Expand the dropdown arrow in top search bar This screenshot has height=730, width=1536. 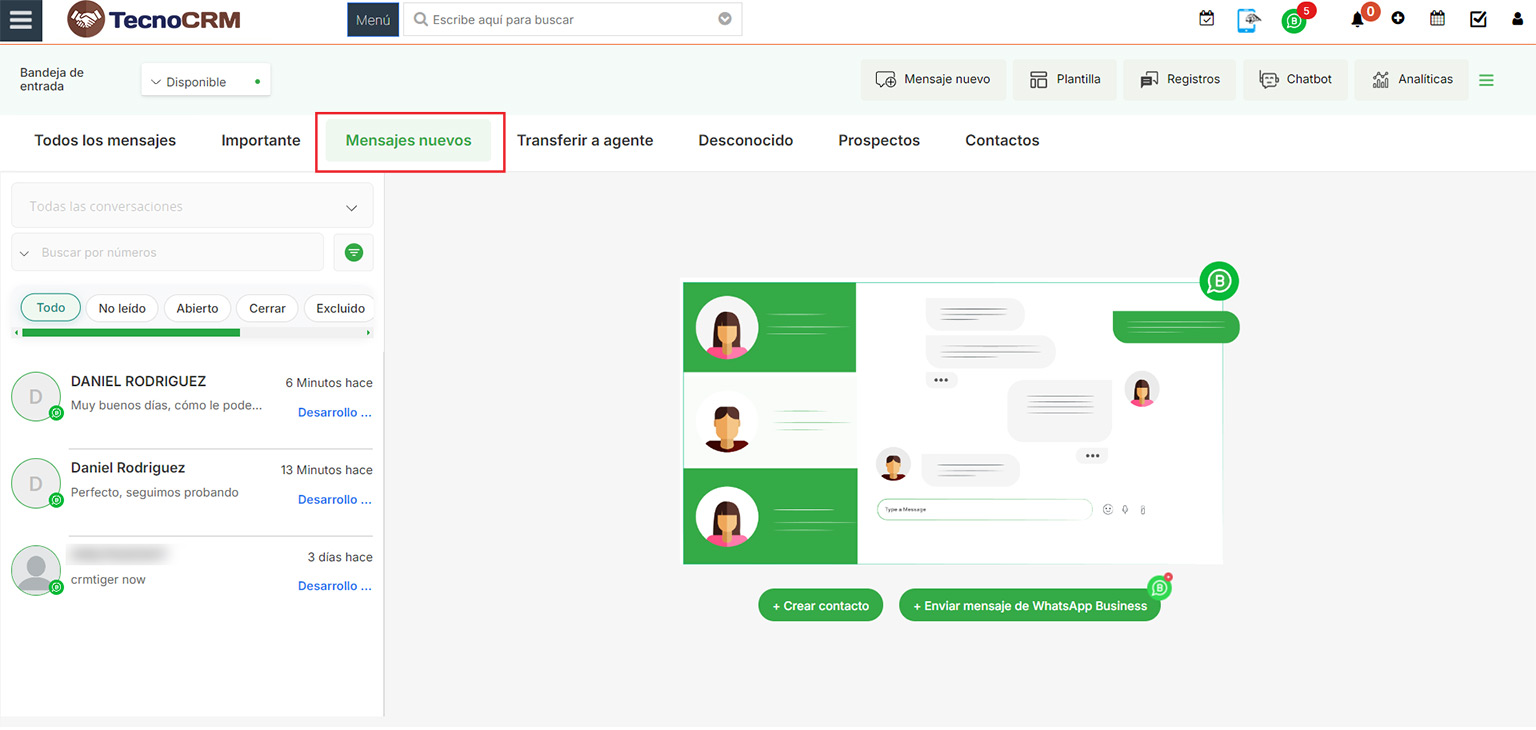click(725, 19)
